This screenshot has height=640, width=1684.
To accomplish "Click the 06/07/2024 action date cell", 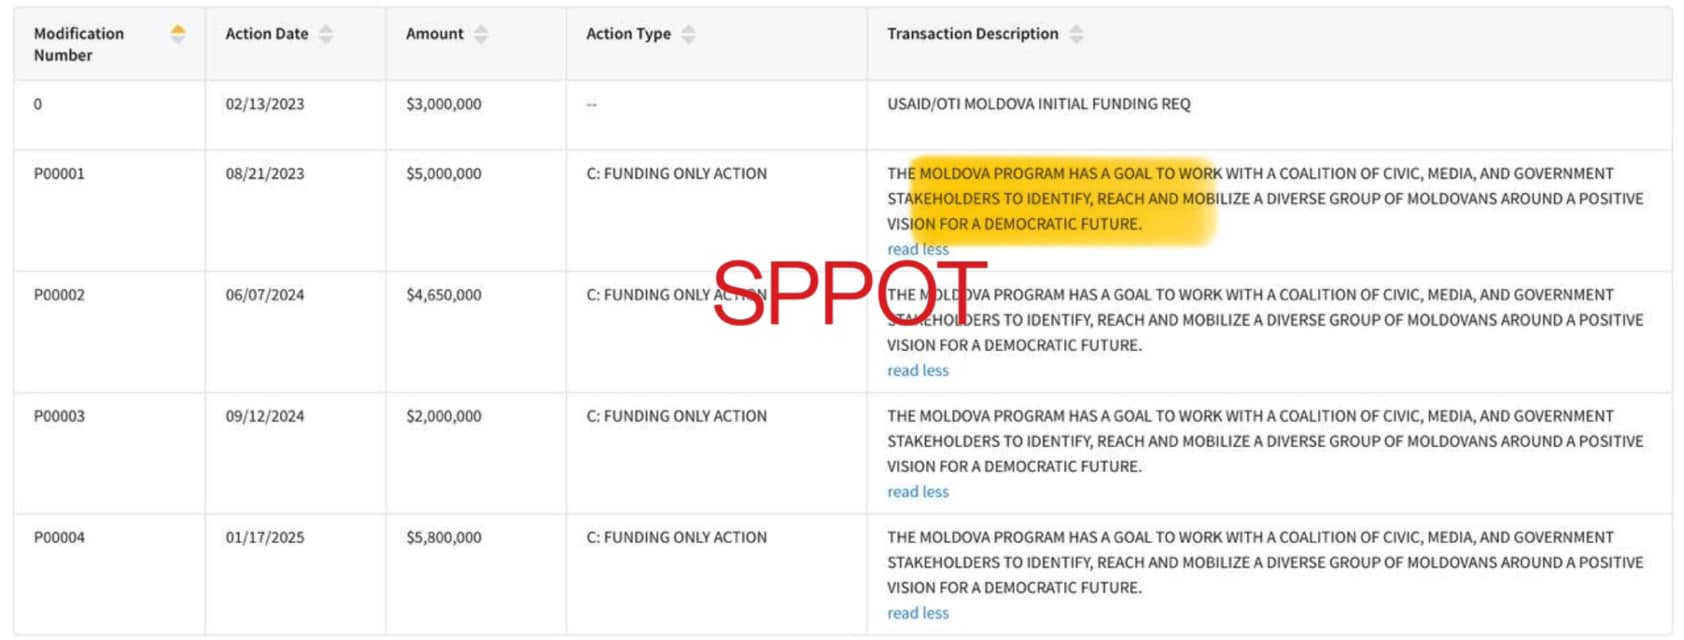I will click(264, 295).
